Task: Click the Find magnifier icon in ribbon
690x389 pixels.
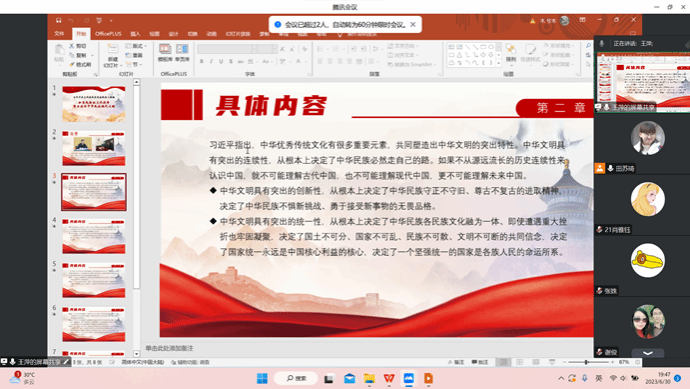Action: 588,46
